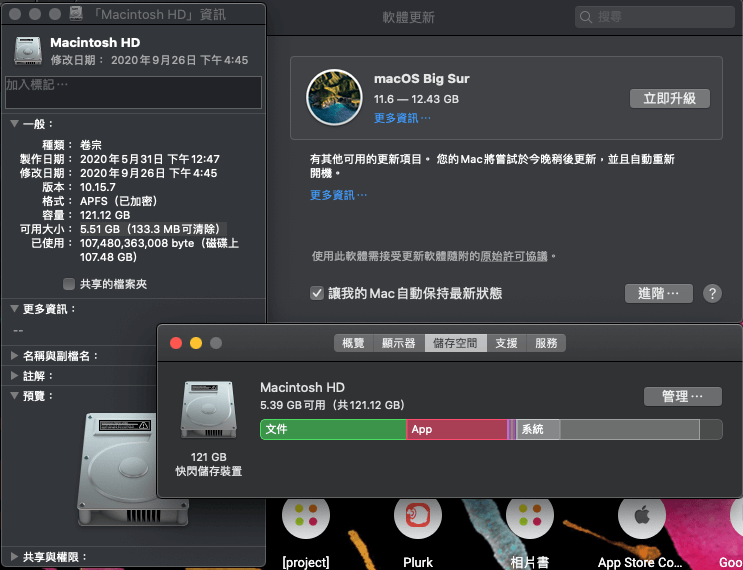The width and height of the screenshot is (743, 570).
Task: Click the green 文件 segment in storage bar
Action: tap(333, 429)
